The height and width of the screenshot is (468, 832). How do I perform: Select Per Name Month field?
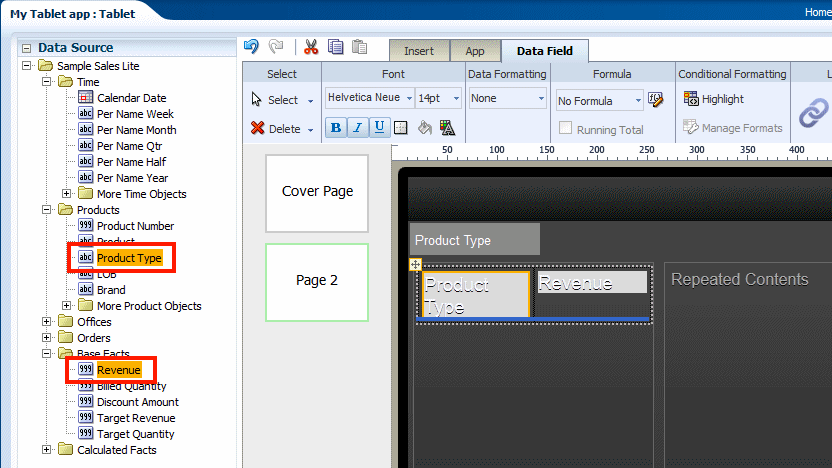136,130
